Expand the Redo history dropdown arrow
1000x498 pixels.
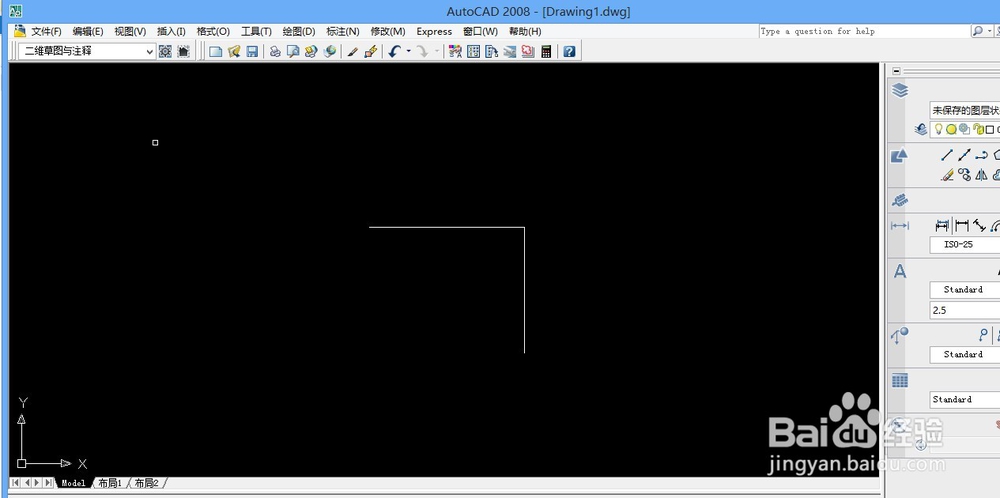pos(437,52)
